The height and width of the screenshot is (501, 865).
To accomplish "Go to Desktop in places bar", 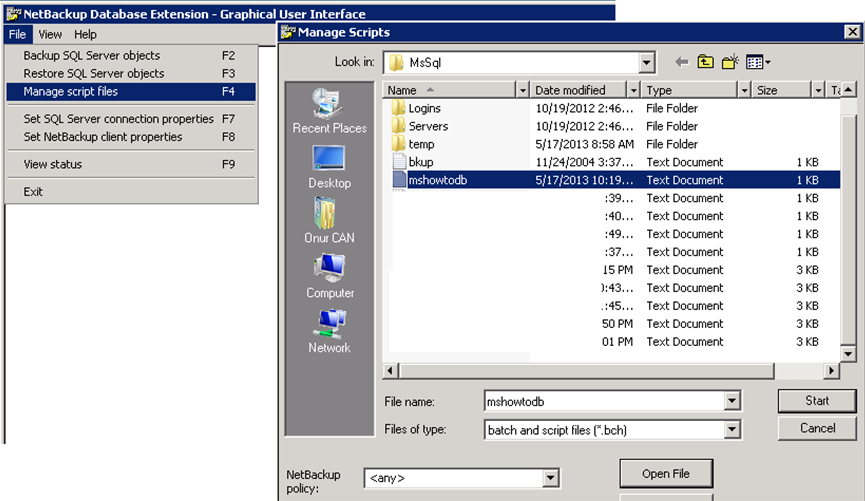I will click(x=329, y=167).
